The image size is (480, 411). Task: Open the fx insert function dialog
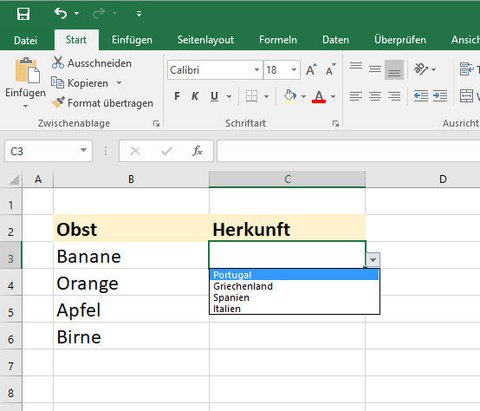click(197, 151)
